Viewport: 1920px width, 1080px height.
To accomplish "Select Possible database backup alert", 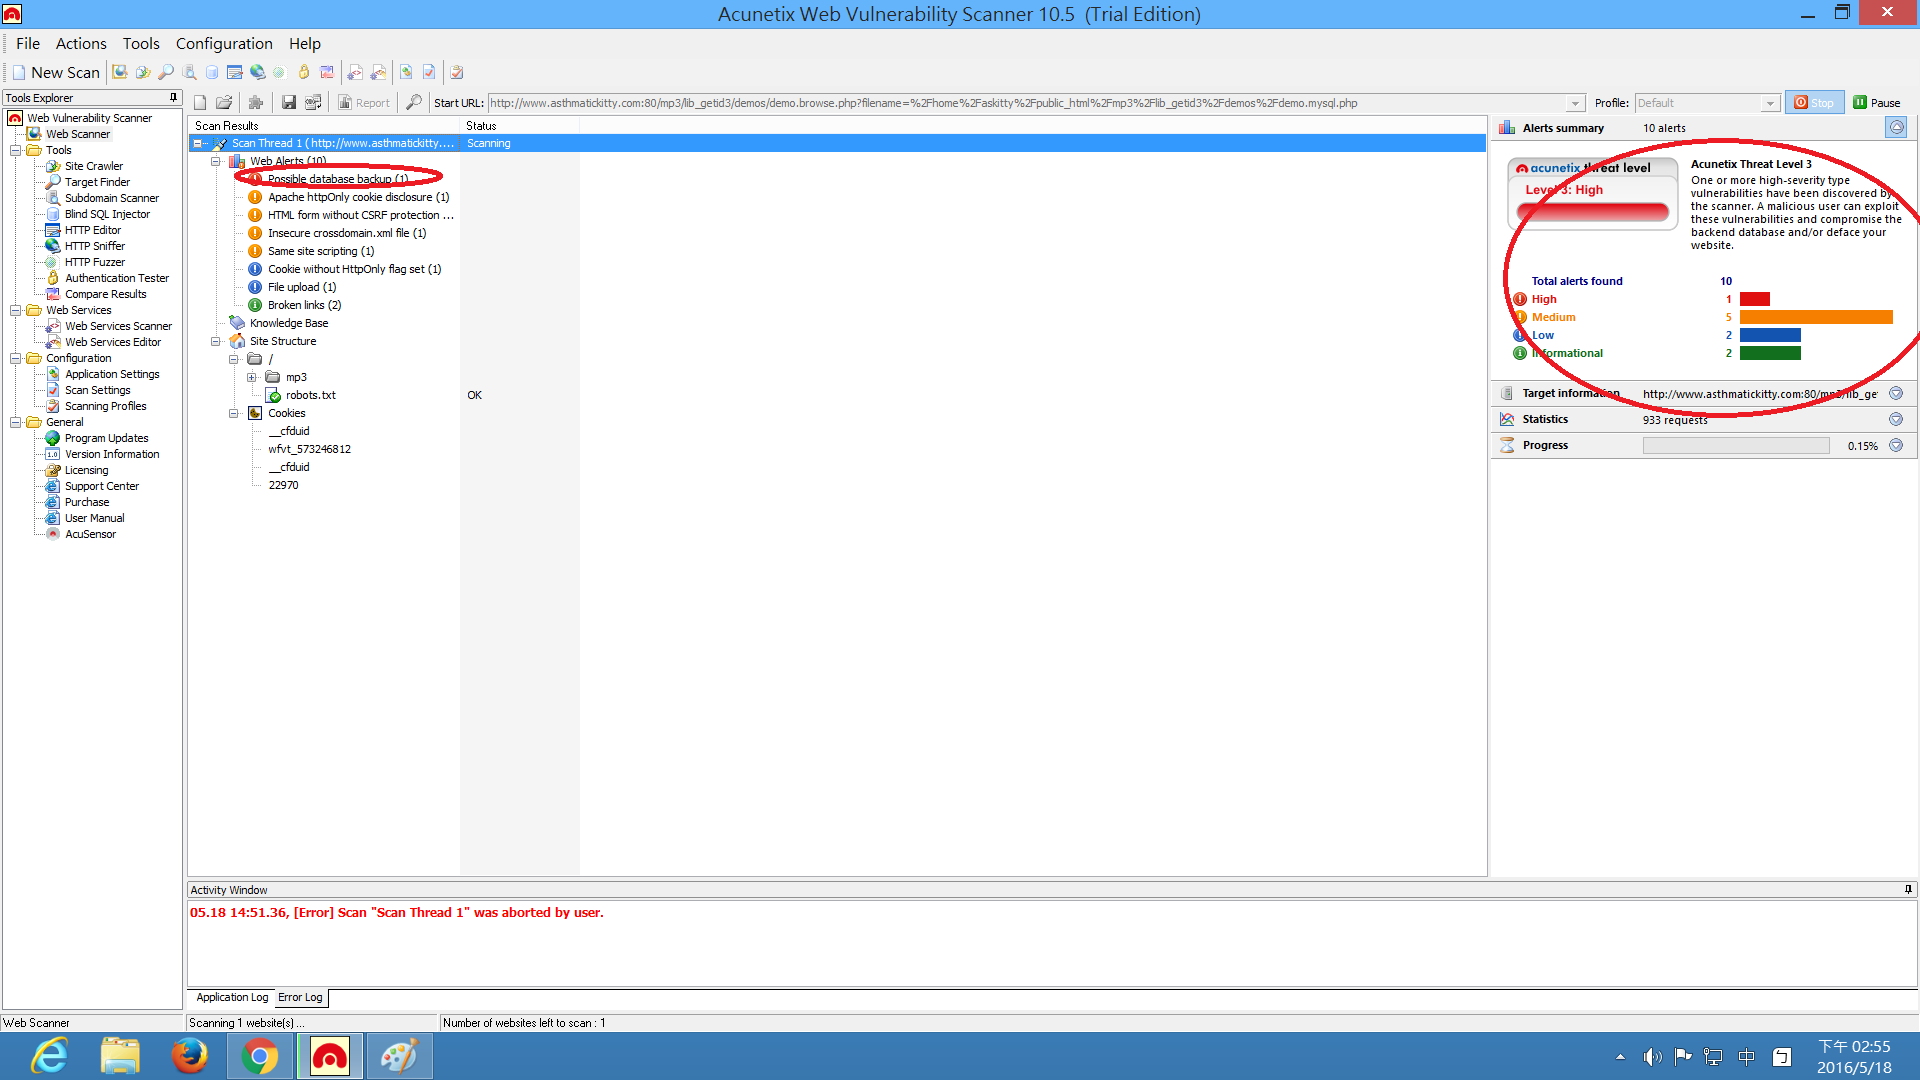I will pyautogui.click(x=337, y=179).
